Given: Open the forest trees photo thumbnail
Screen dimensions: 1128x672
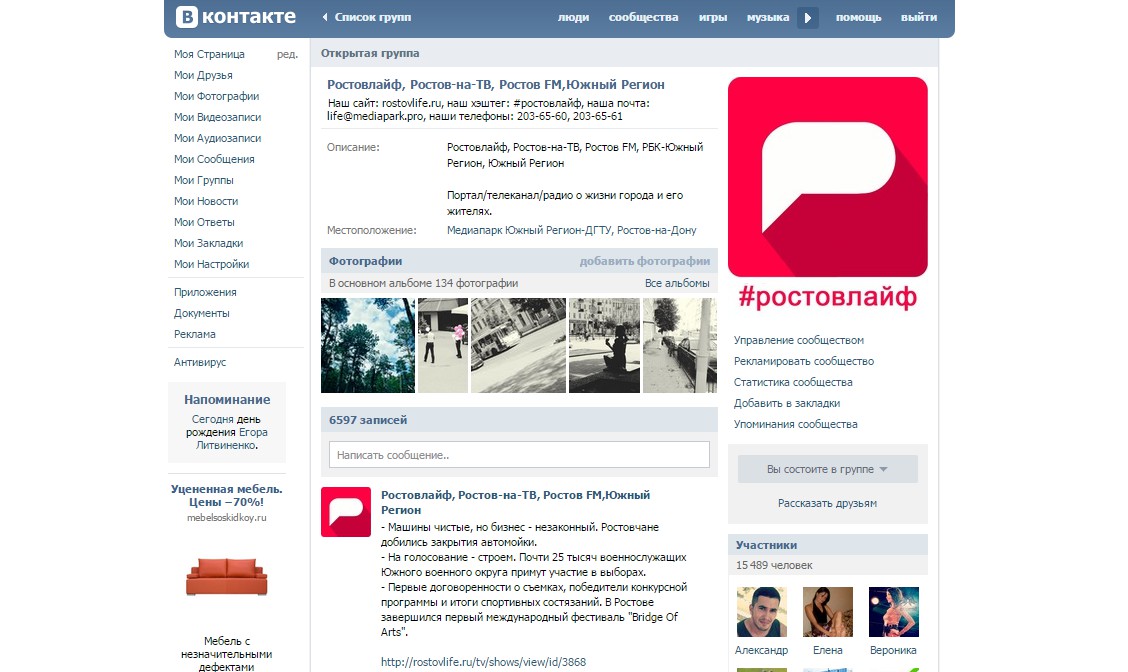Looking at the screenshot, I should (368, 345).
